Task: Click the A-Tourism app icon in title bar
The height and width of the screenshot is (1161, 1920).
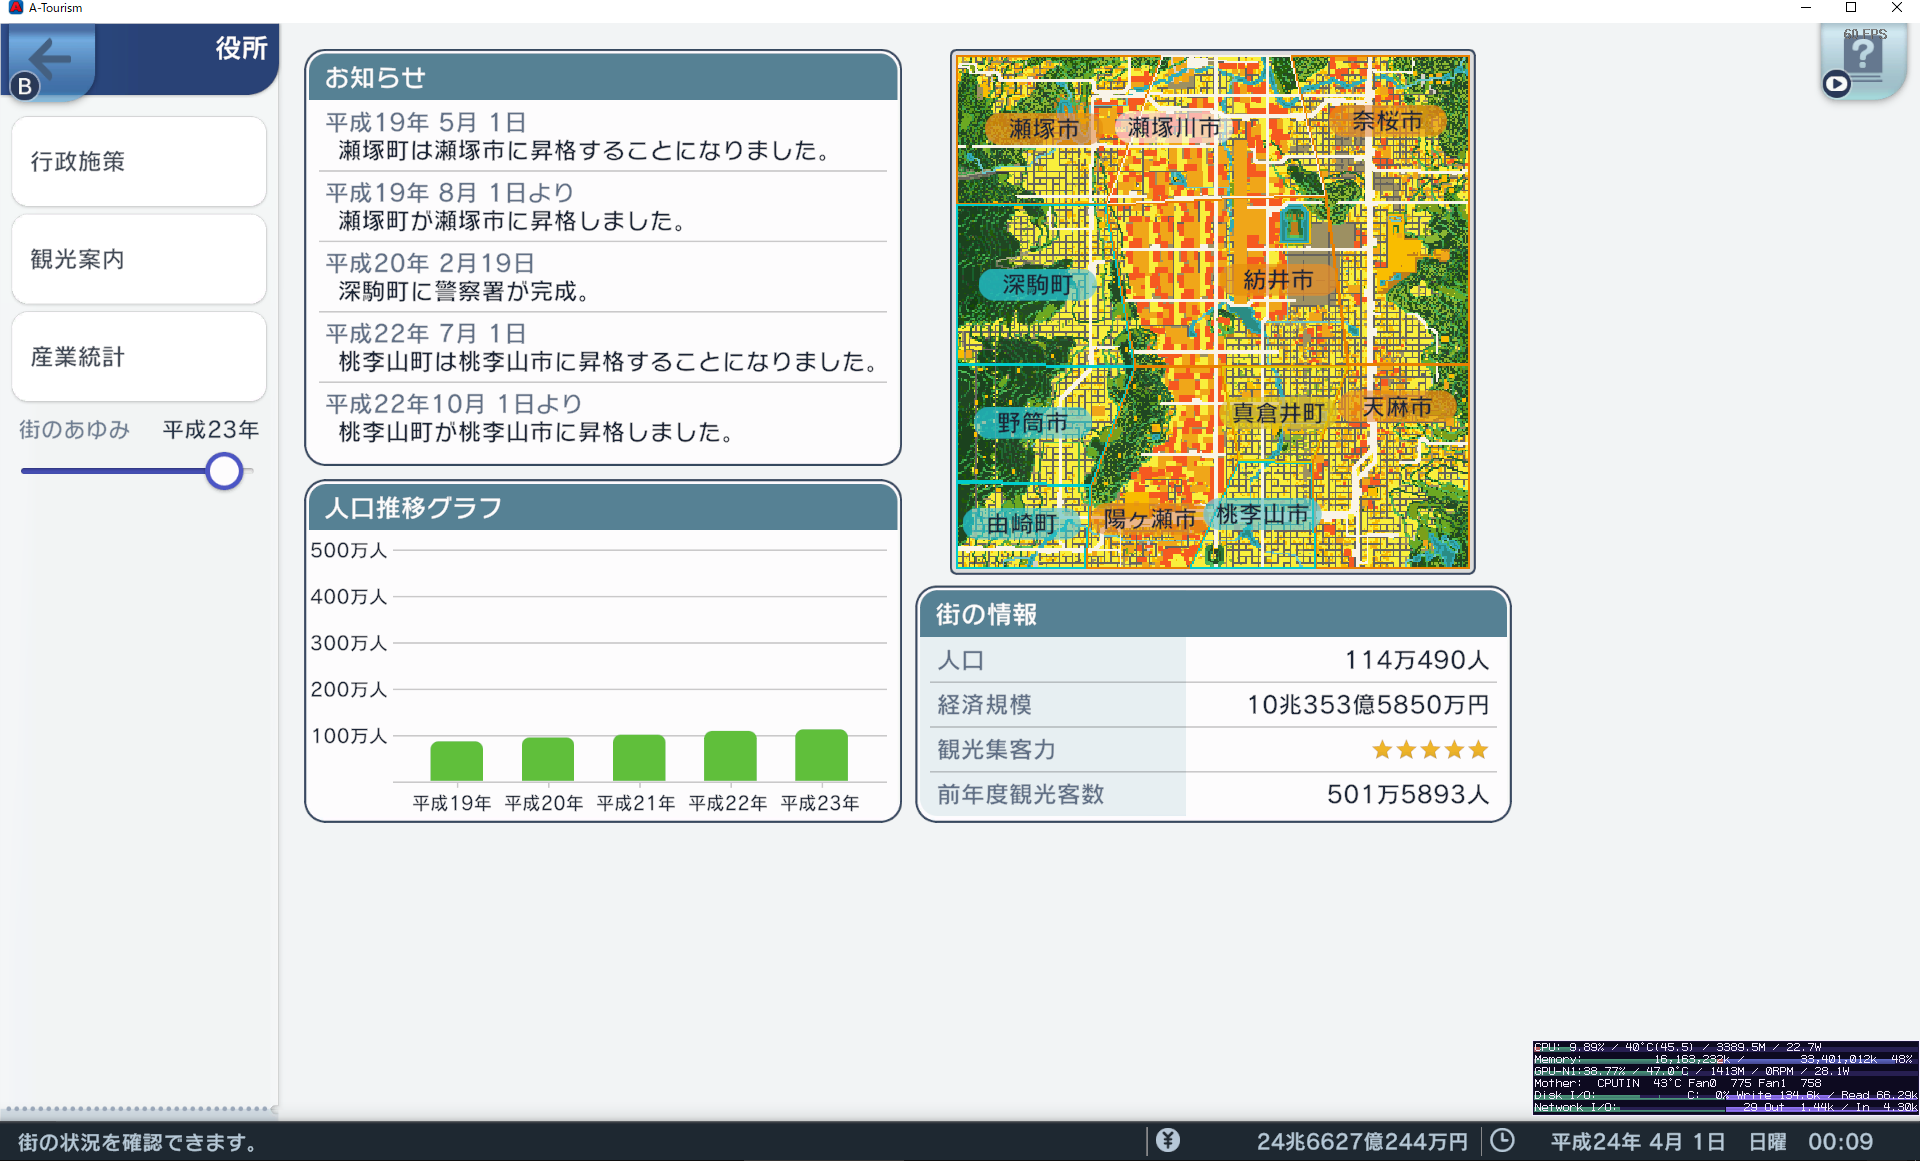Action: click(15, 7)
